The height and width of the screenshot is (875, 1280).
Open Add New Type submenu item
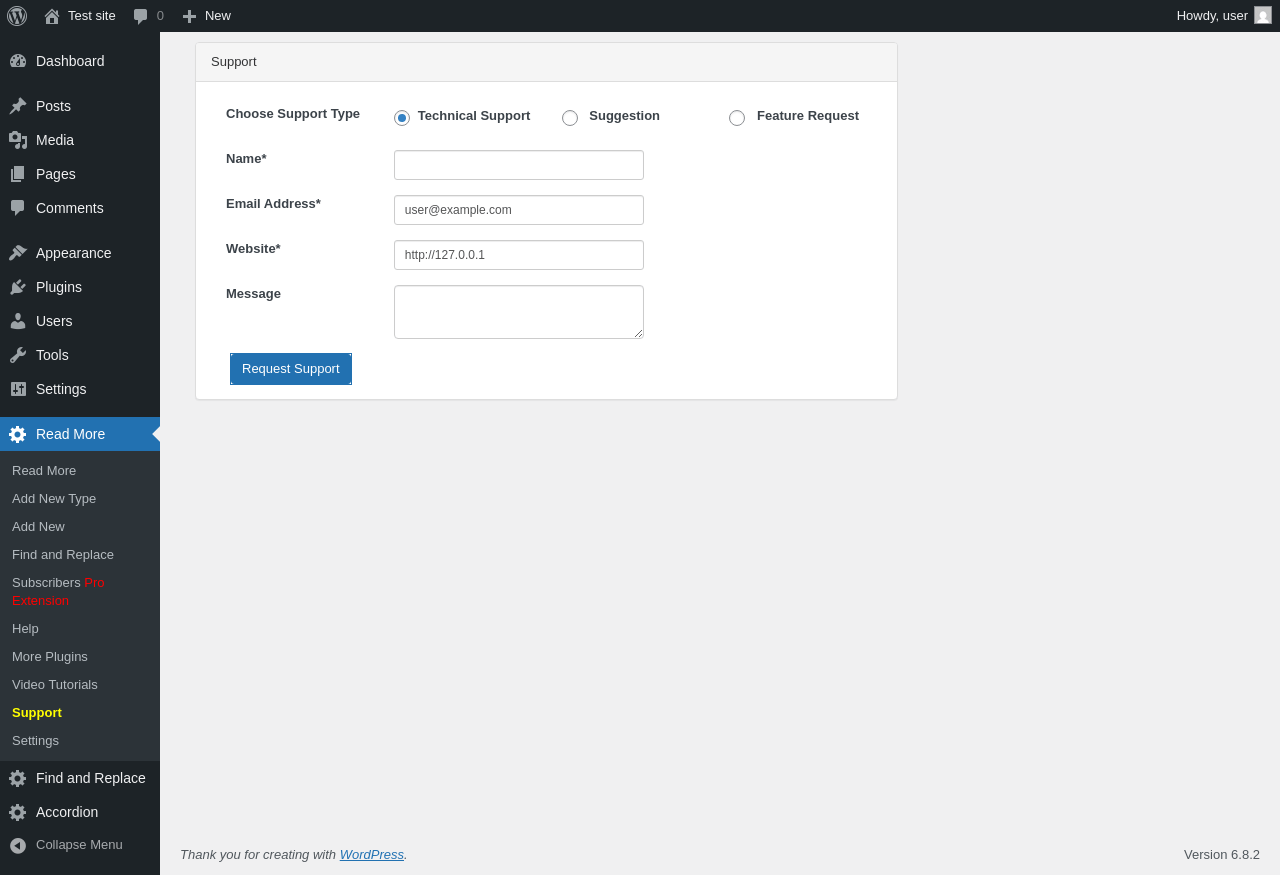pos(80,499)
